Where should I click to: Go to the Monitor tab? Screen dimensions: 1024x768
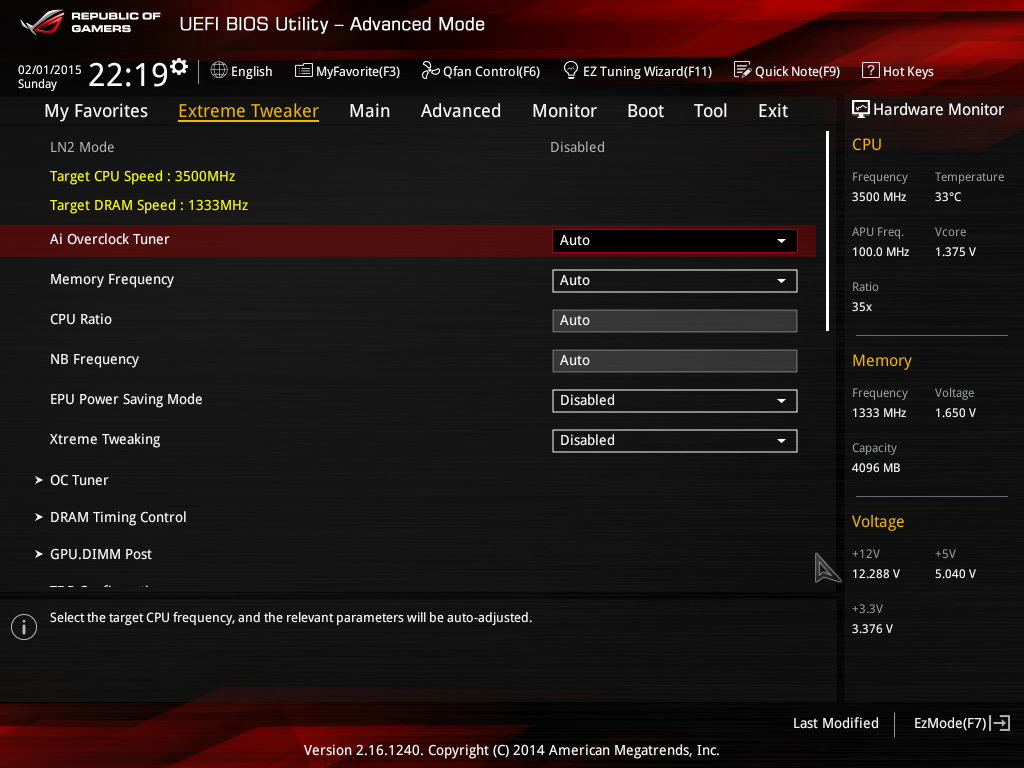click(564, 111)
